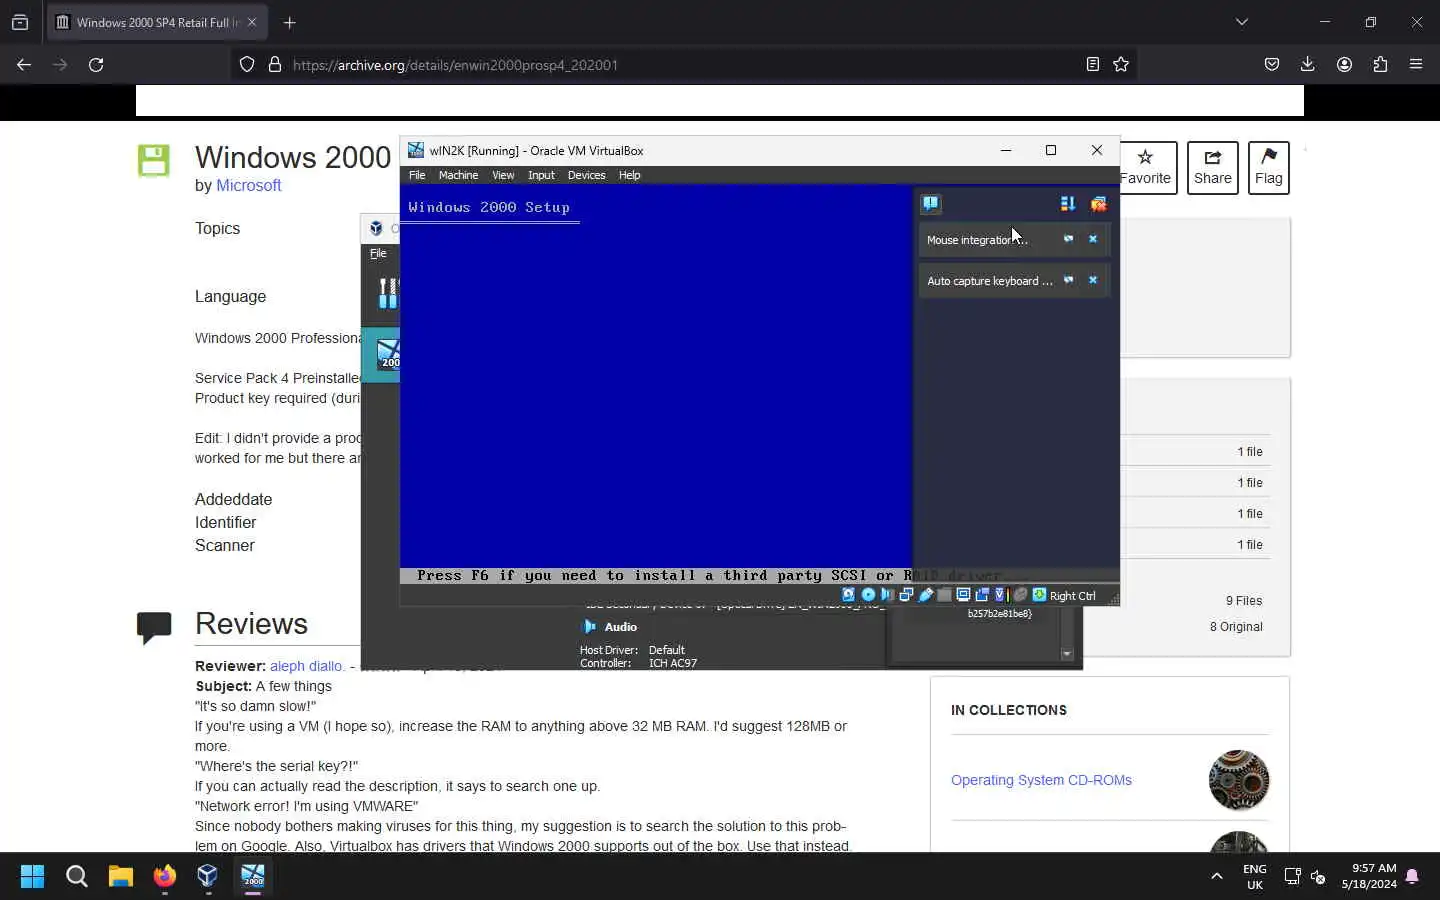Image resolution: width=1440 pixels, height=900 pixels.
Task: Click the recording status bar icon
Action: [x=982, y=595]
